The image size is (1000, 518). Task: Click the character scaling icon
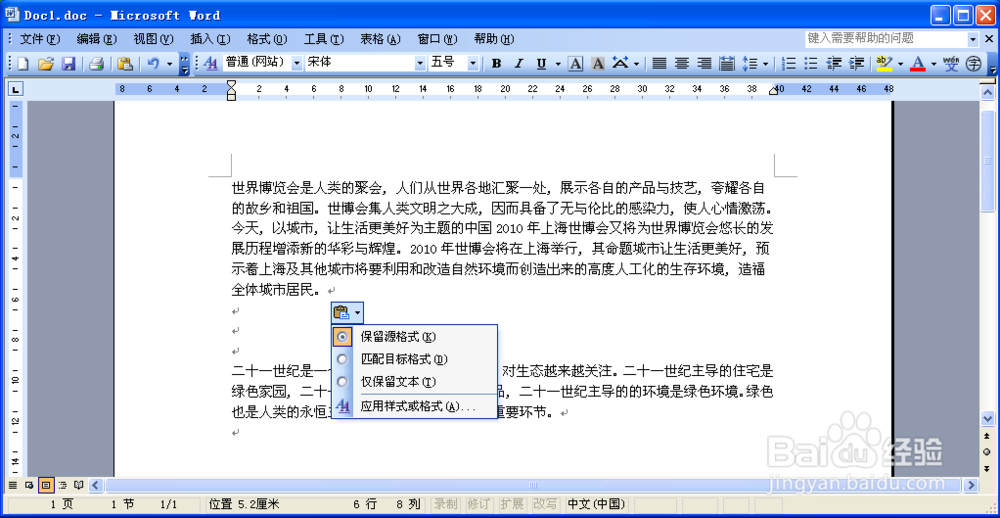620,63
